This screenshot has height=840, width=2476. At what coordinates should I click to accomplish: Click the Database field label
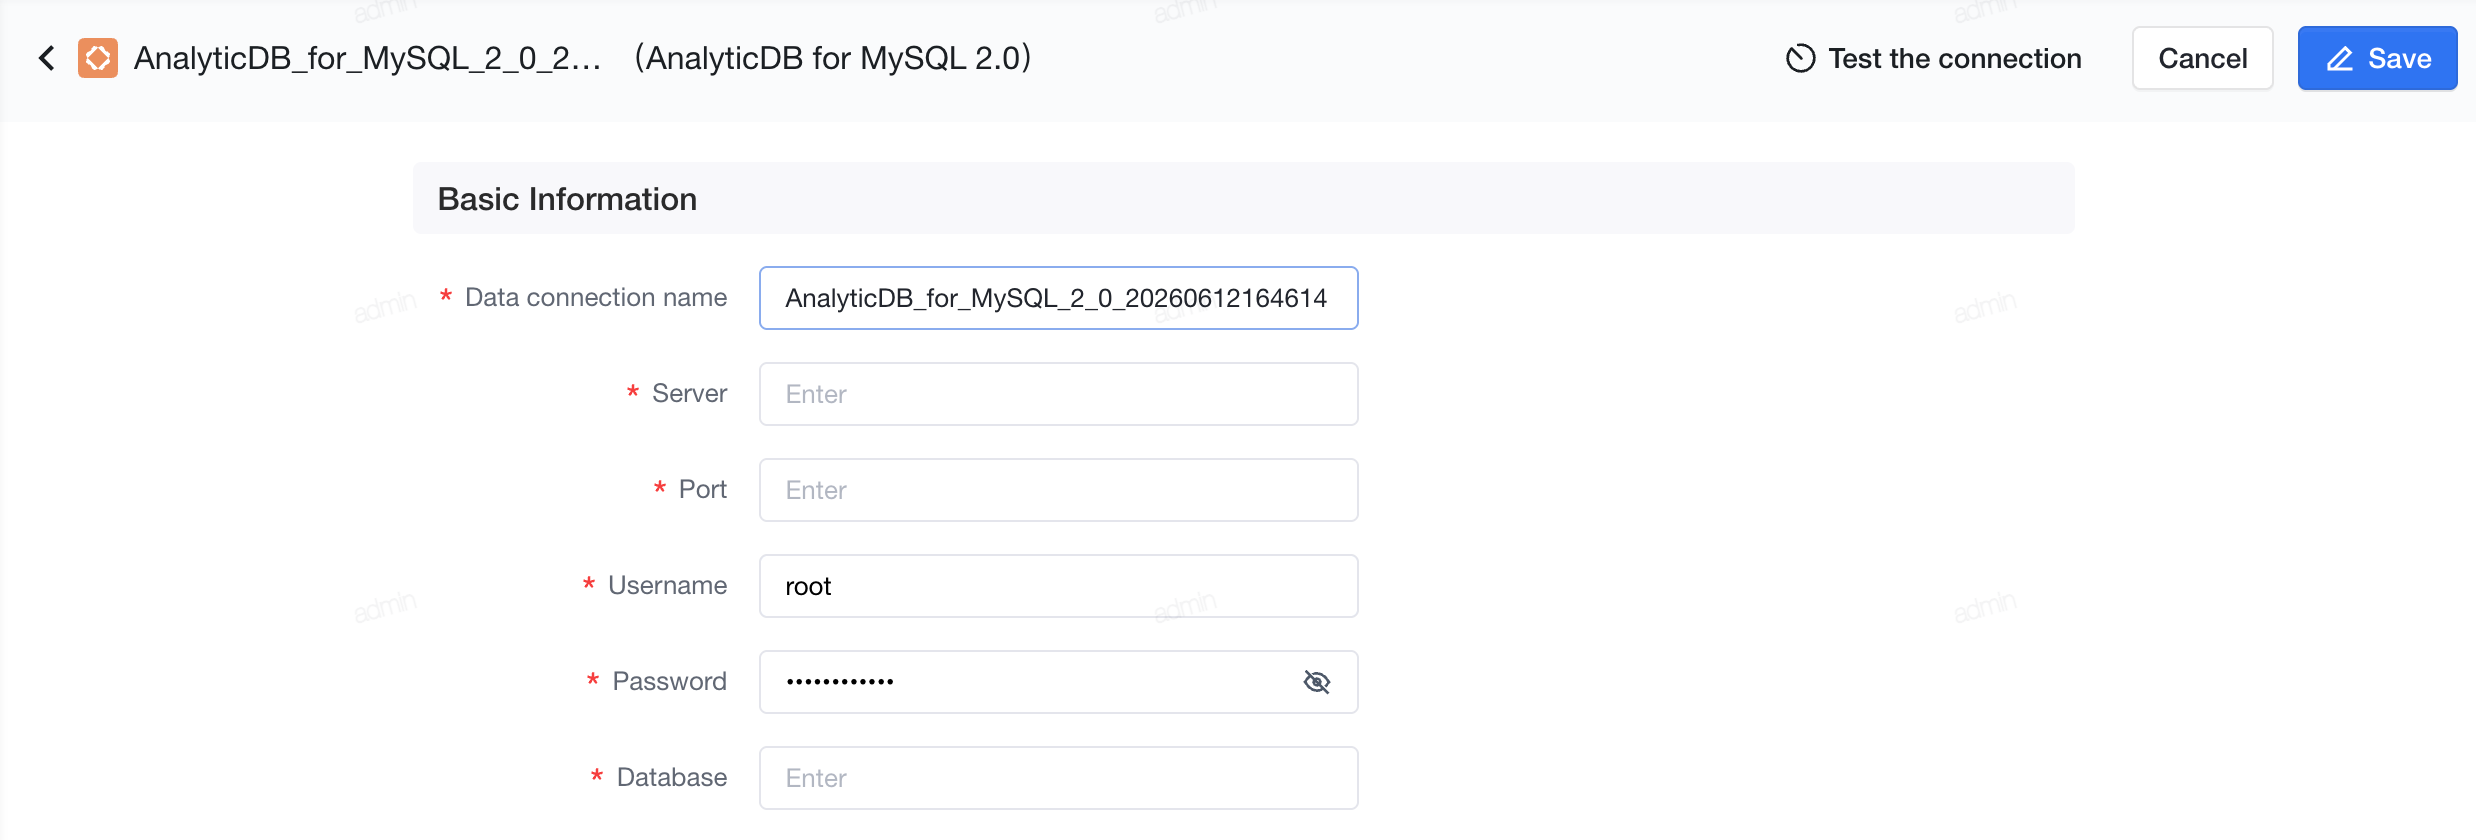pos(672,778)
